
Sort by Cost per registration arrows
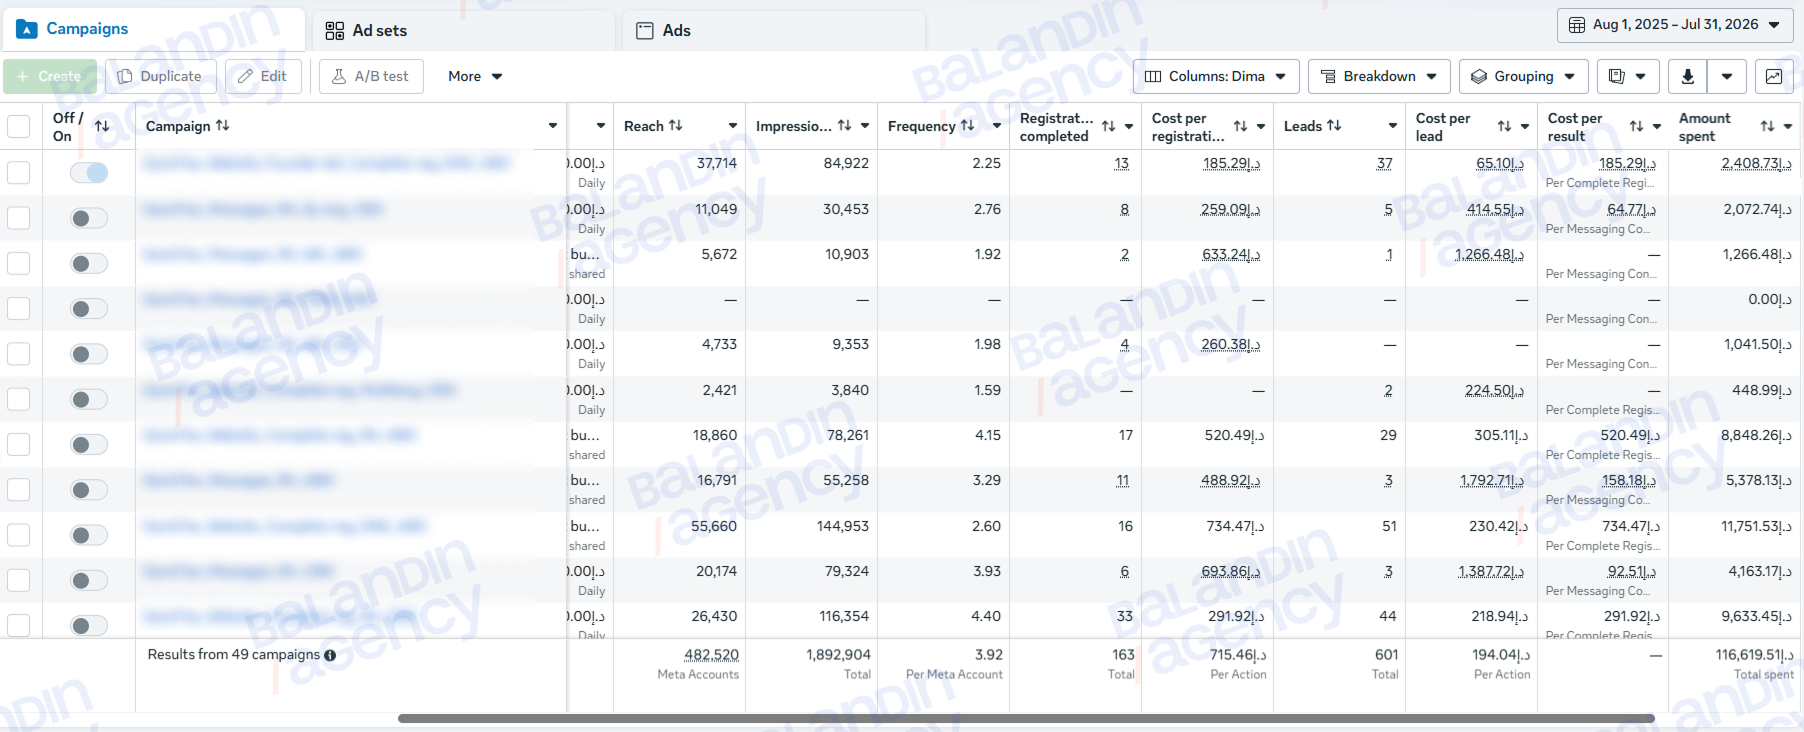1241,126
